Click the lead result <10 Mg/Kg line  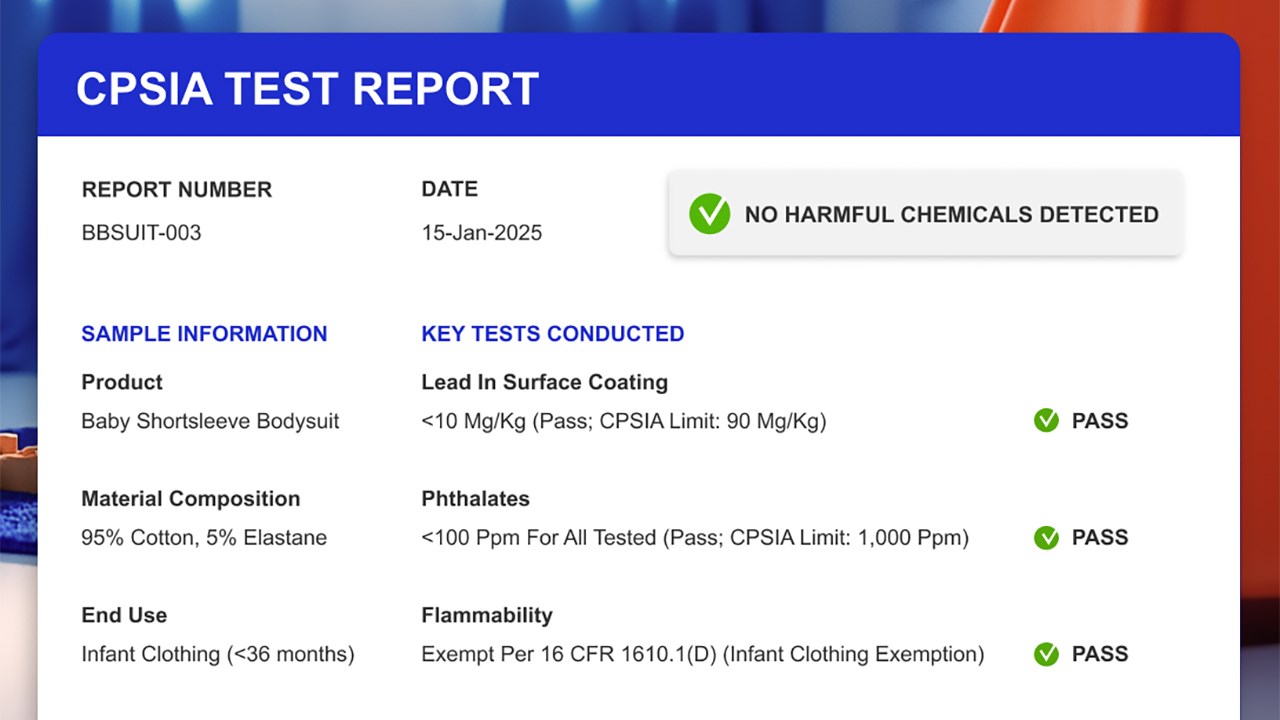[x=623, y=421]
